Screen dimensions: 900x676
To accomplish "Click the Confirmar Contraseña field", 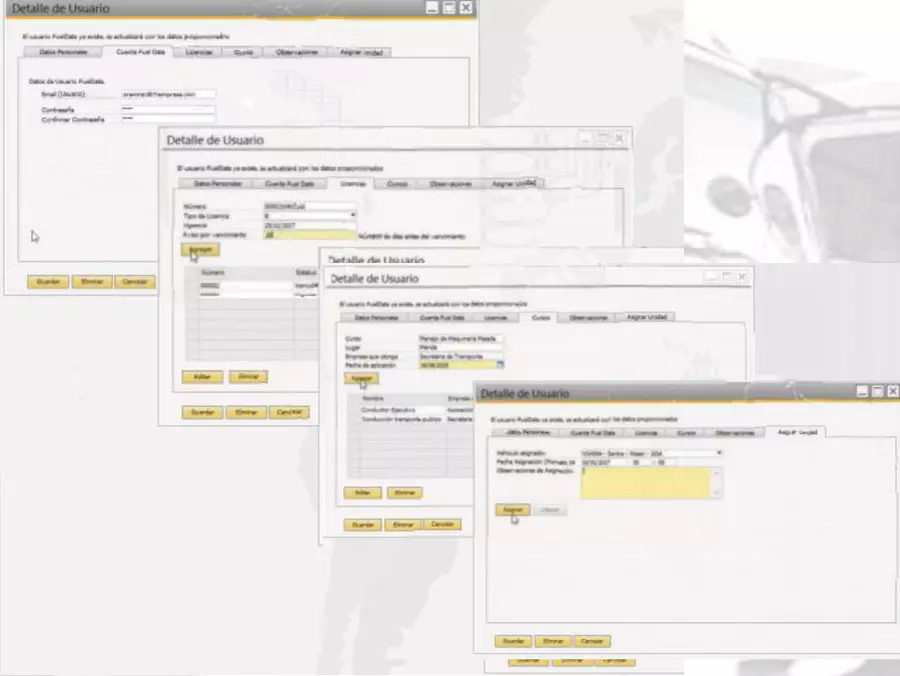I will point(168,118).
